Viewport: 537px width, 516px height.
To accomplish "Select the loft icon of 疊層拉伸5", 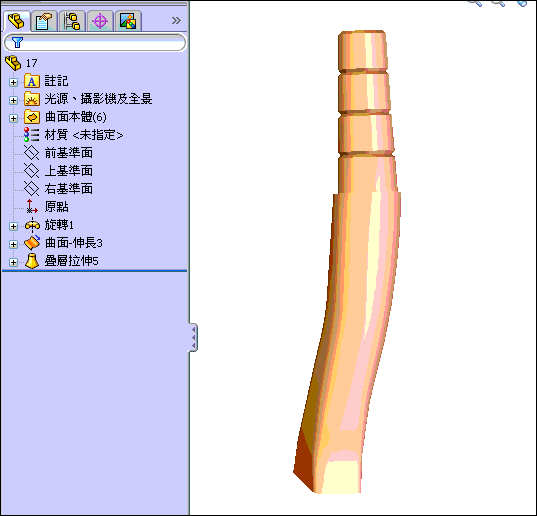I will pos(32,261).
